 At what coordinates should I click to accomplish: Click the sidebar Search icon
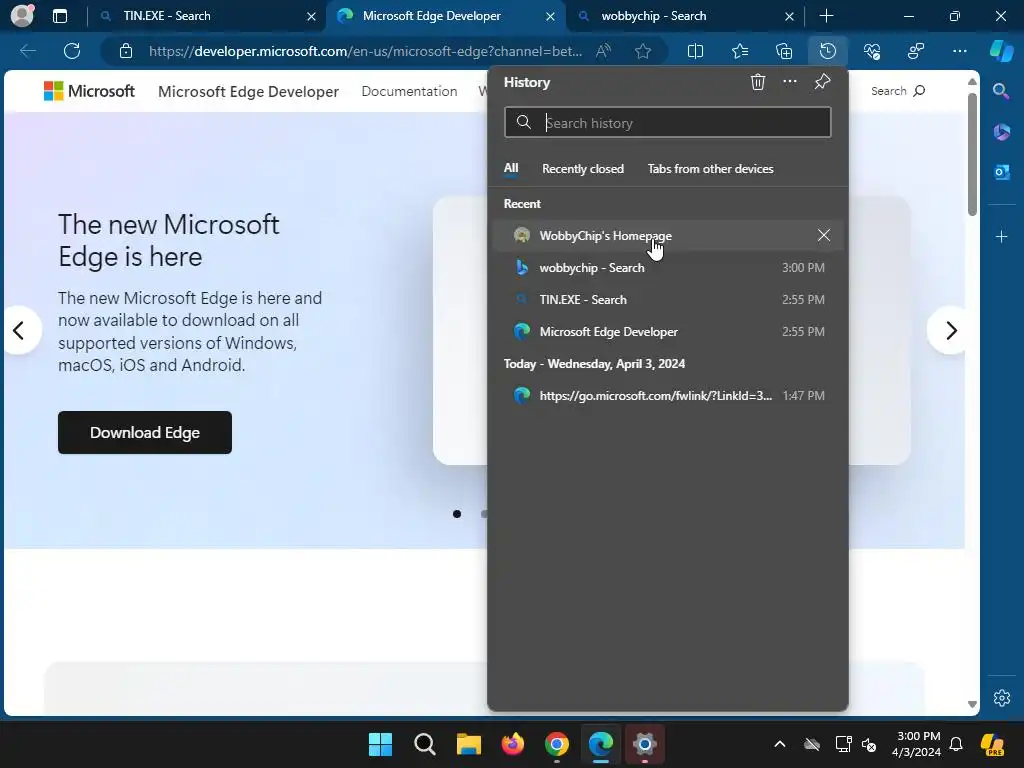coord(1001,91)
